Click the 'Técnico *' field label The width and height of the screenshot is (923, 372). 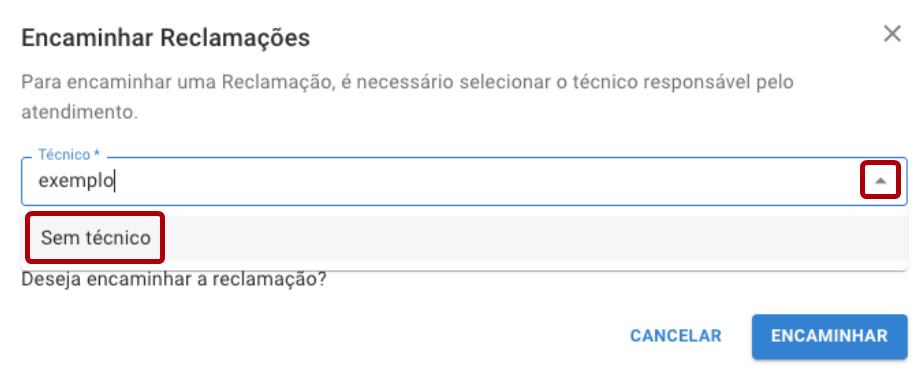tap(69, 155)
